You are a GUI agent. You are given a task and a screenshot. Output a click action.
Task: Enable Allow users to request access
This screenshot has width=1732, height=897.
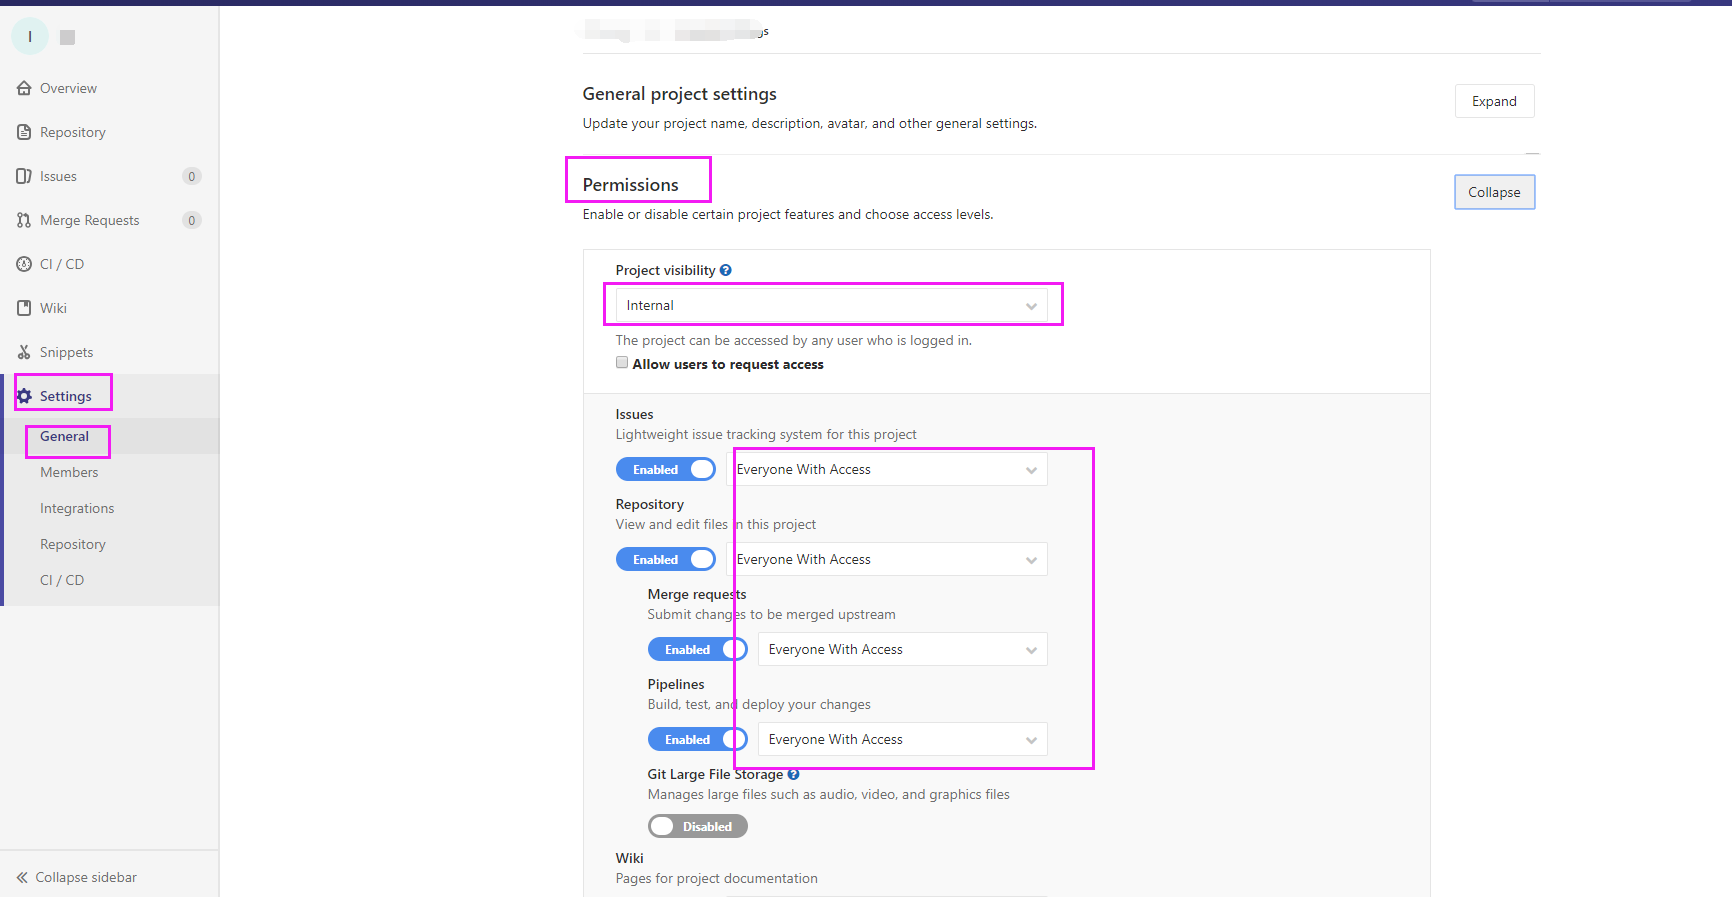click(x=622, y=362)
